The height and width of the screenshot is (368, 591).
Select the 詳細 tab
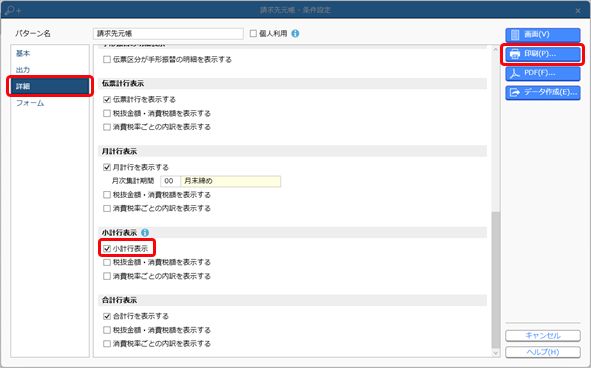50,86
